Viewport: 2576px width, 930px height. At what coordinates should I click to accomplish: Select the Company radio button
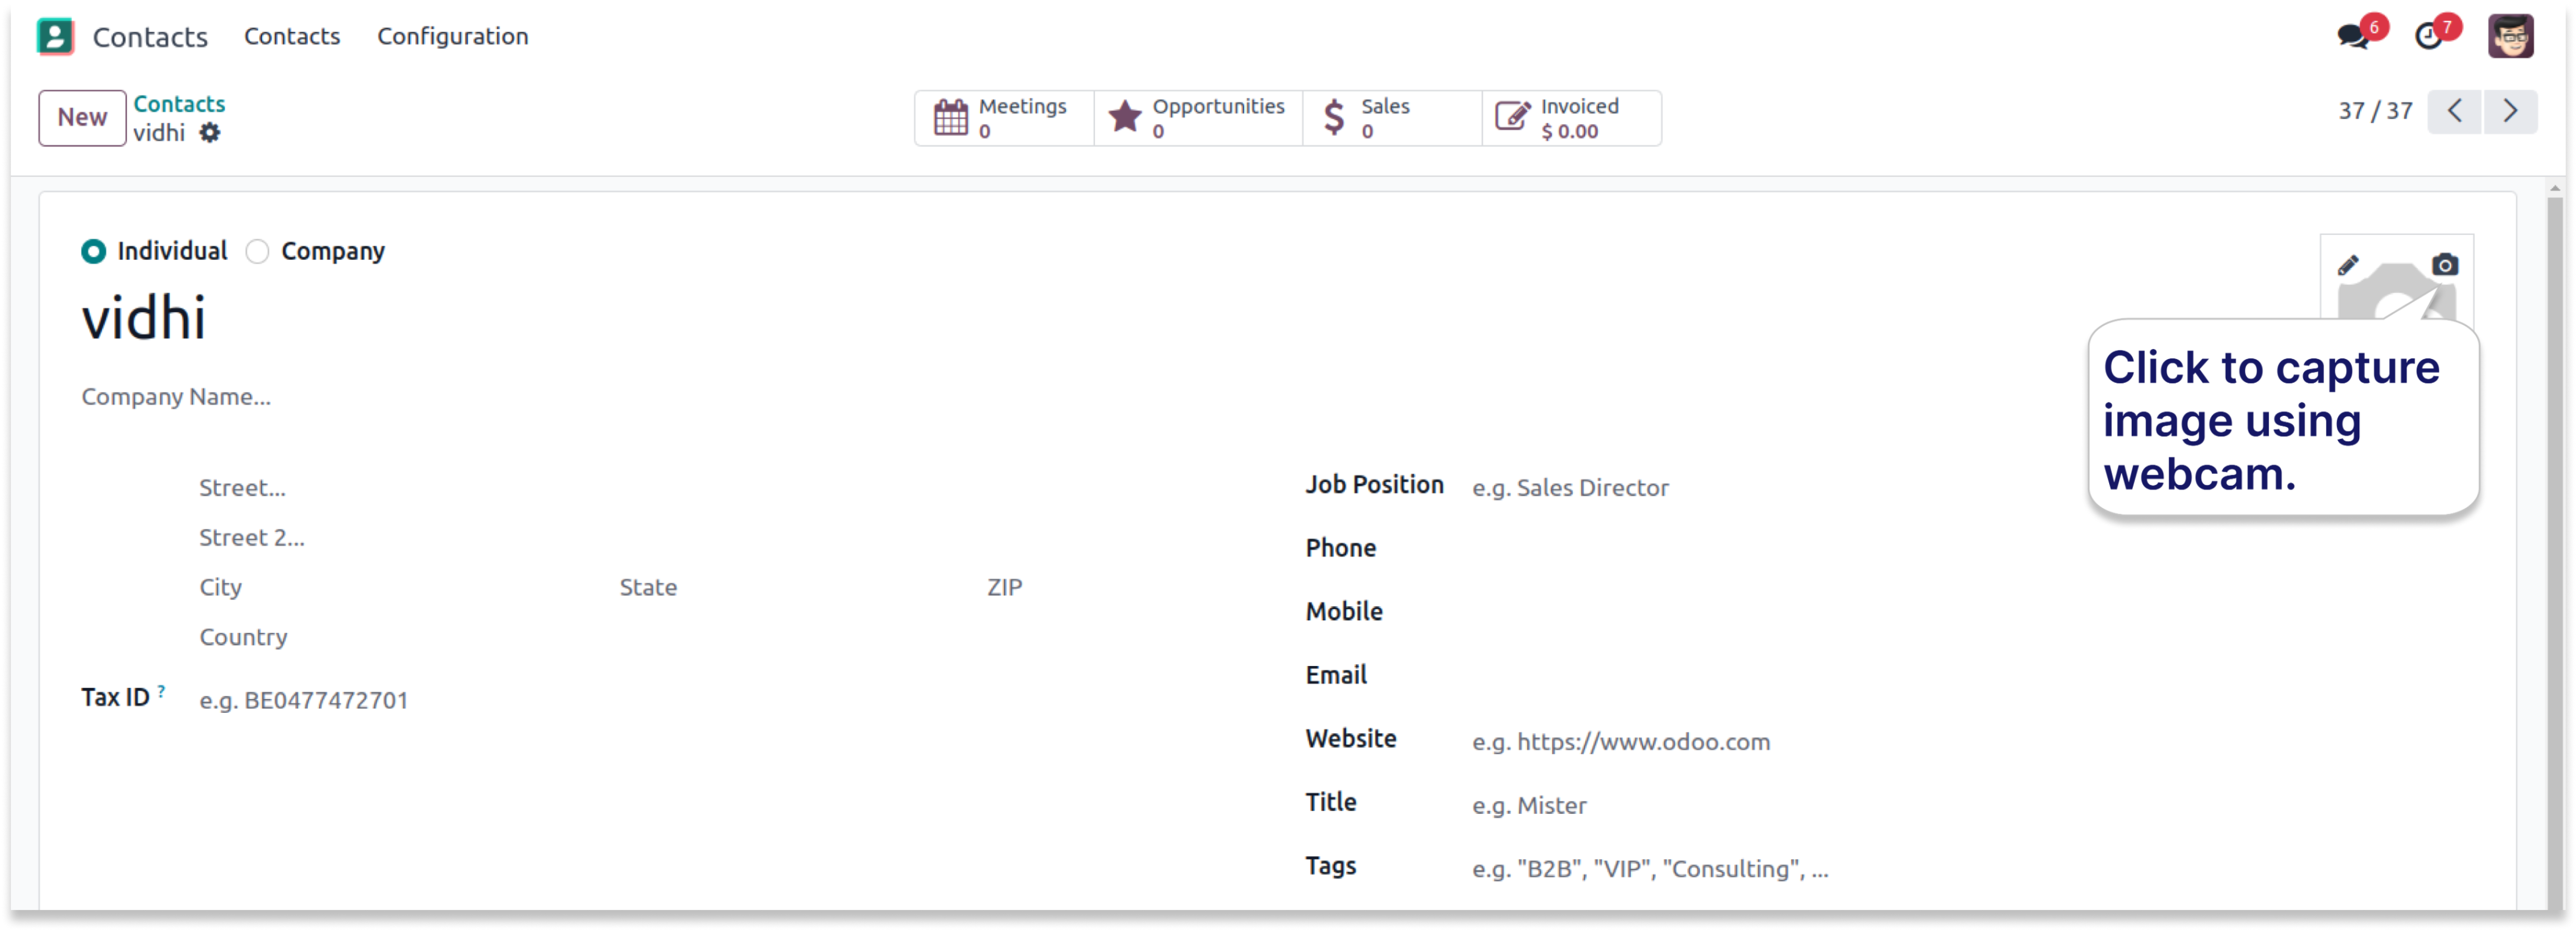(258, 252)
